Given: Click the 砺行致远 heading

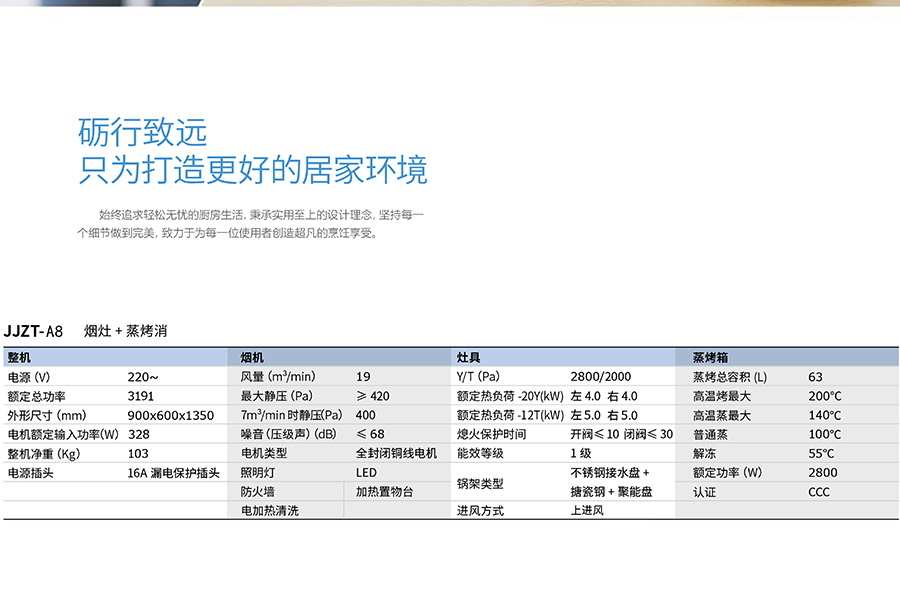Looking at the screenshot, I should tap(142, 132).
